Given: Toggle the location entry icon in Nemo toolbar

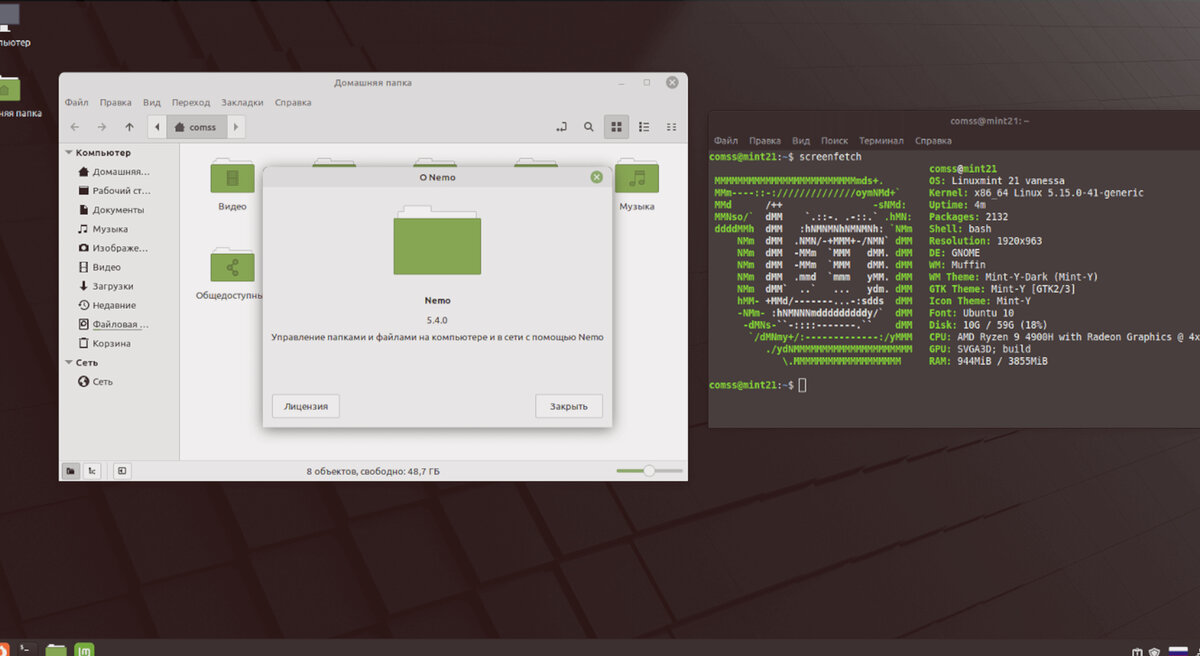Looking at the screenshot, I should tap(561, 127).
